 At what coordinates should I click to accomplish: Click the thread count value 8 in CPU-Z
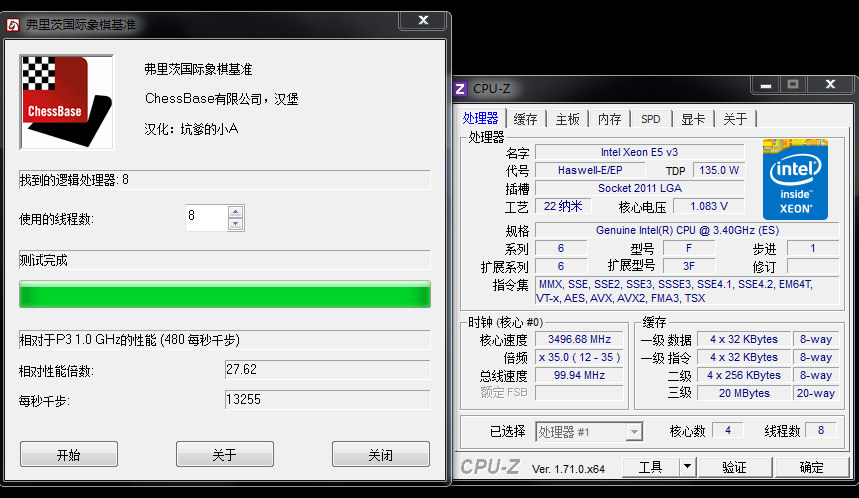click(x=821, y=431)
